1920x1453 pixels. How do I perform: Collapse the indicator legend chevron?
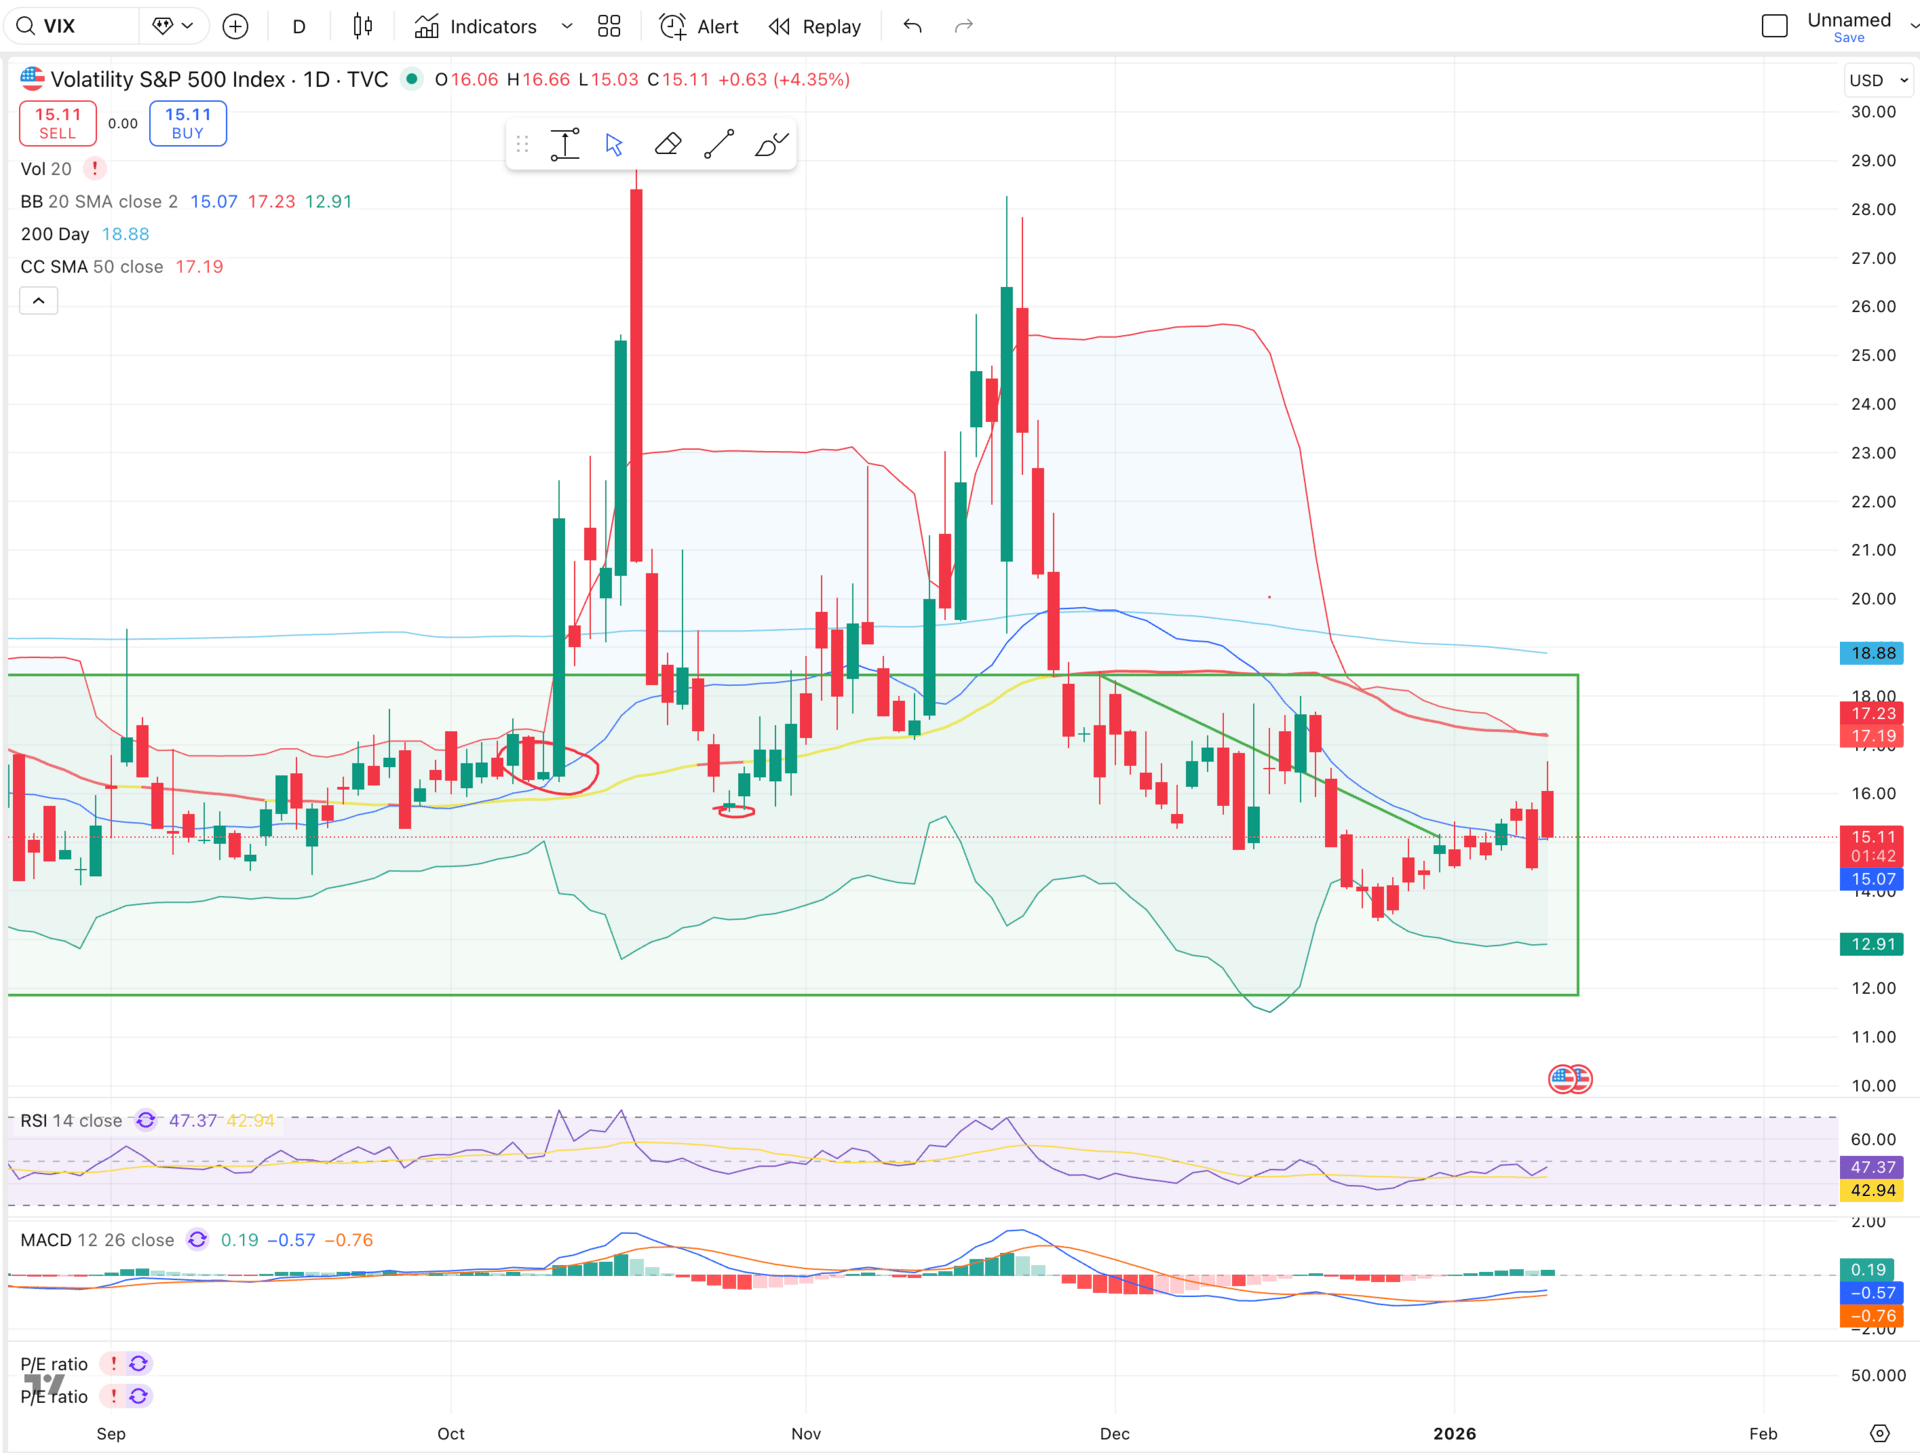tap(39, 300)
